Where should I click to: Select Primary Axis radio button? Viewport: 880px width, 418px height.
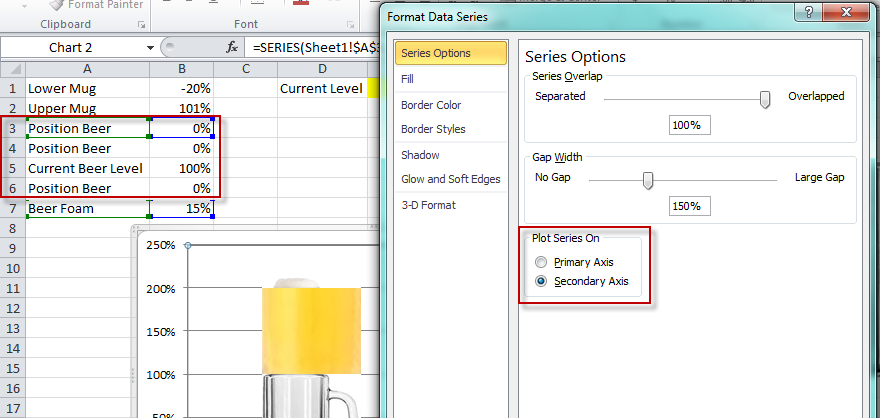(541, 262)
